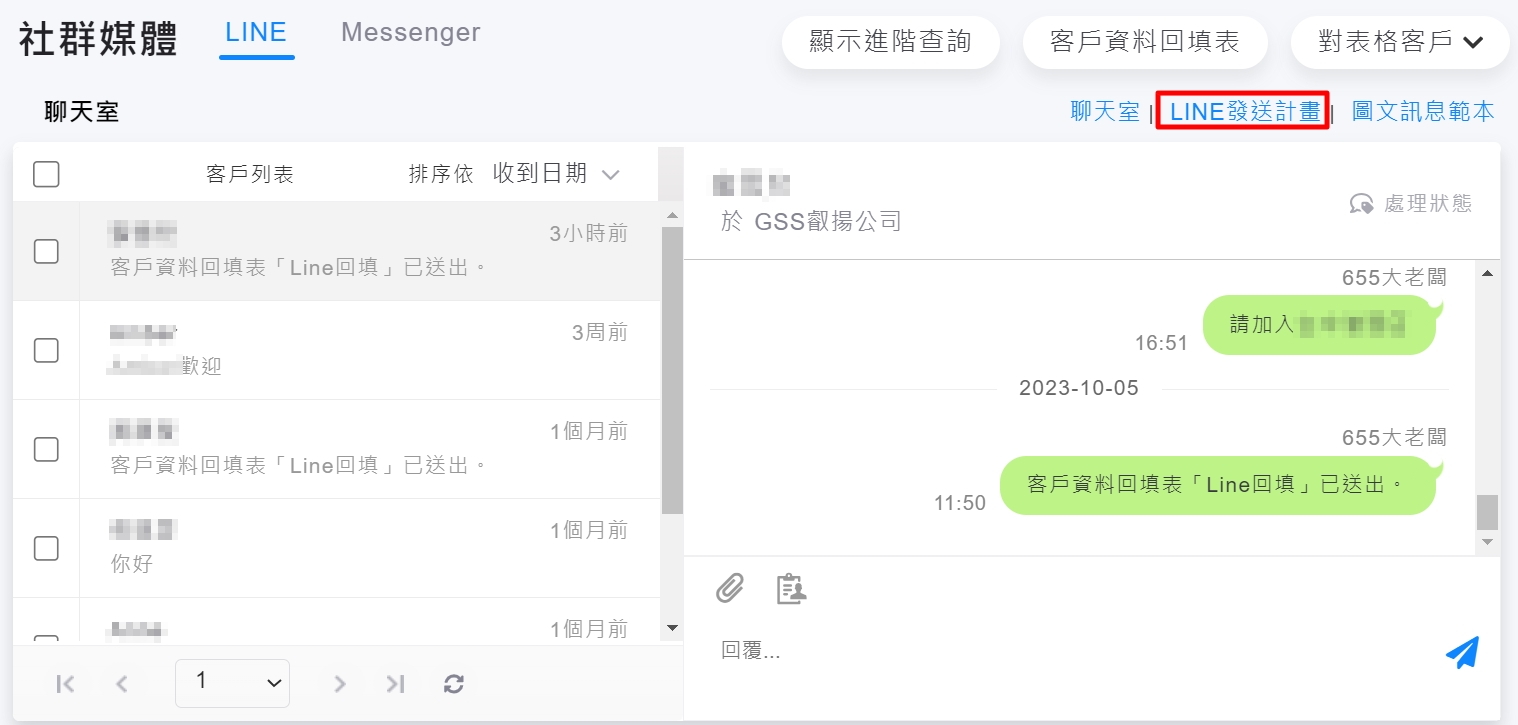Click the paperclip attachment icon

pos(730,589)
